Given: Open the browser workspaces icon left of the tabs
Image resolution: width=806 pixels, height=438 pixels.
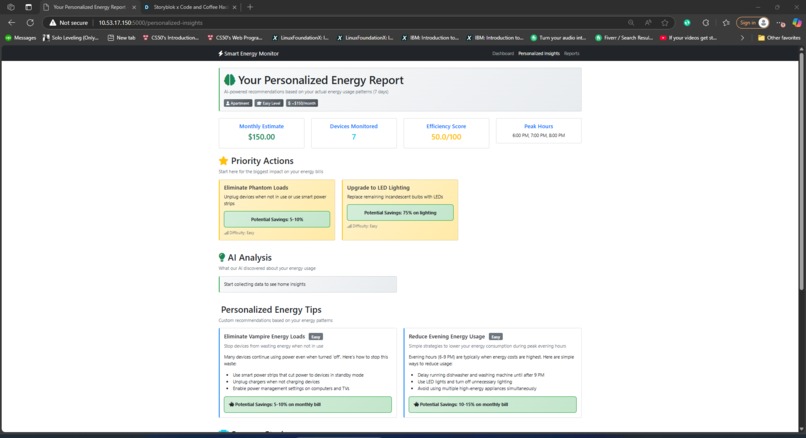Looking at the screenshot, I should 11,7.
